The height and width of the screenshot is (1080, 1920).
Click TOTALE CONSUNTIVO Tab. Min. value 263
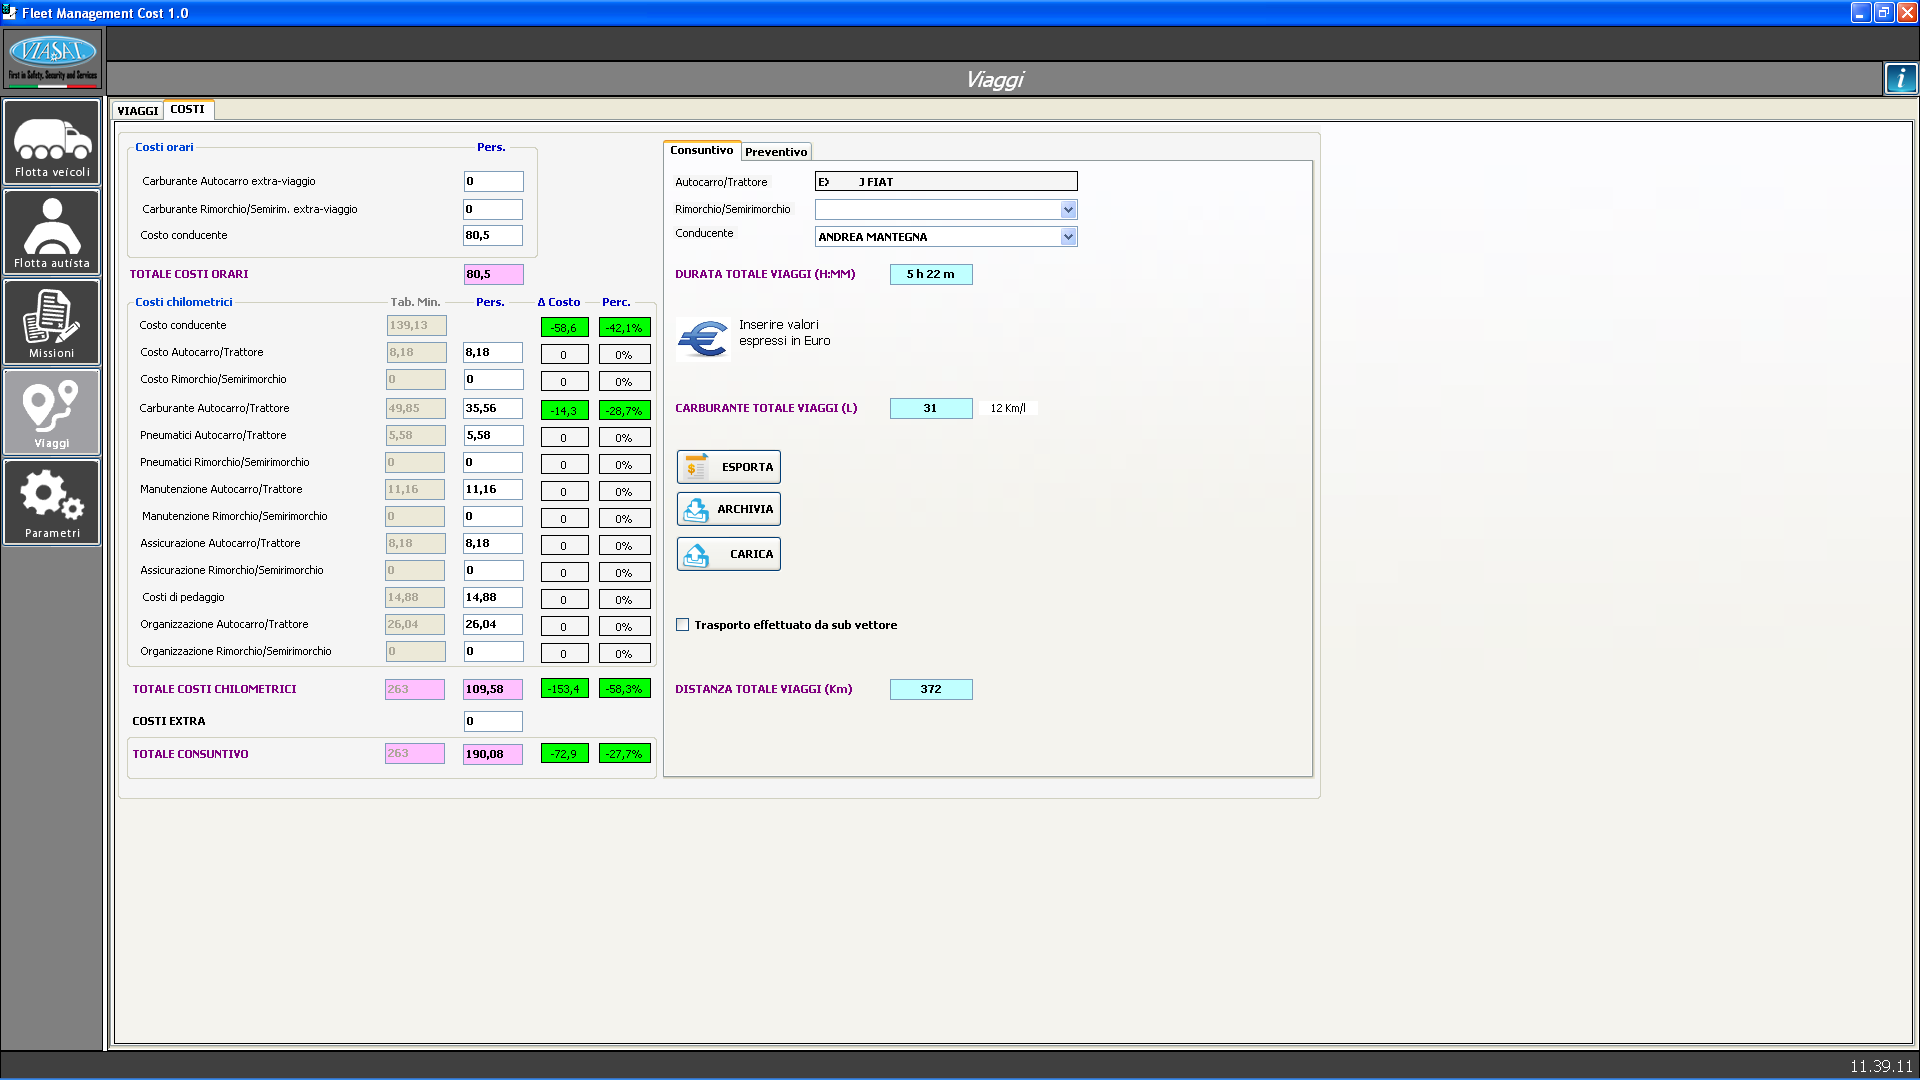[415, 753]
